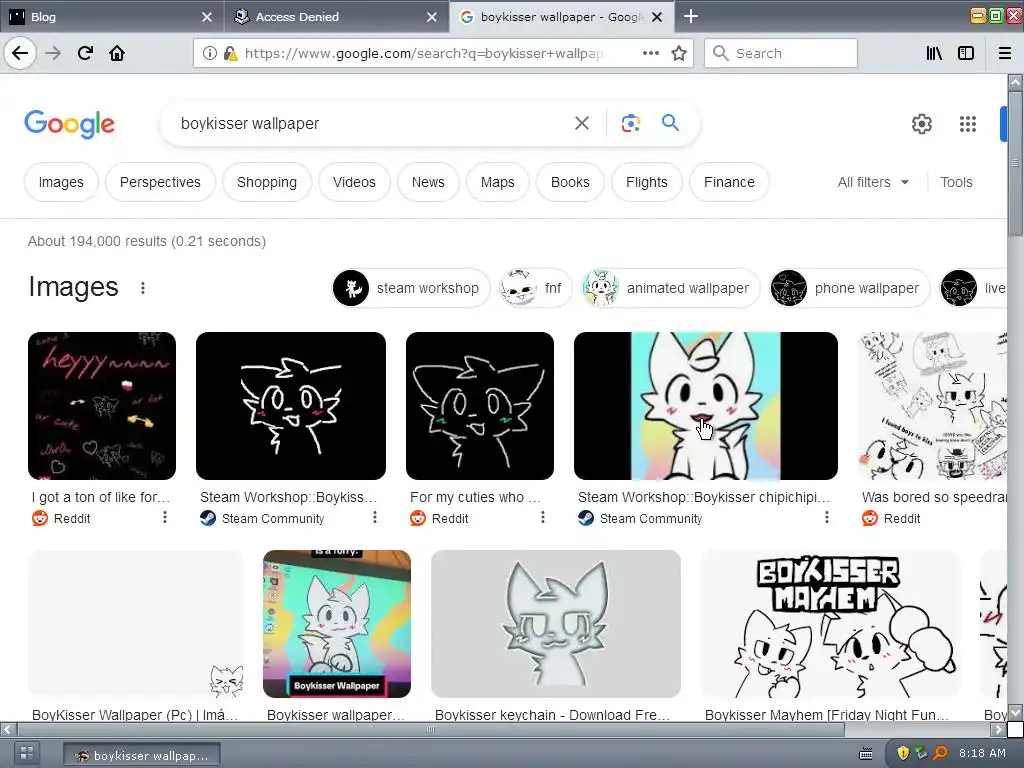Bookmark this page with the star

(679, 53)
